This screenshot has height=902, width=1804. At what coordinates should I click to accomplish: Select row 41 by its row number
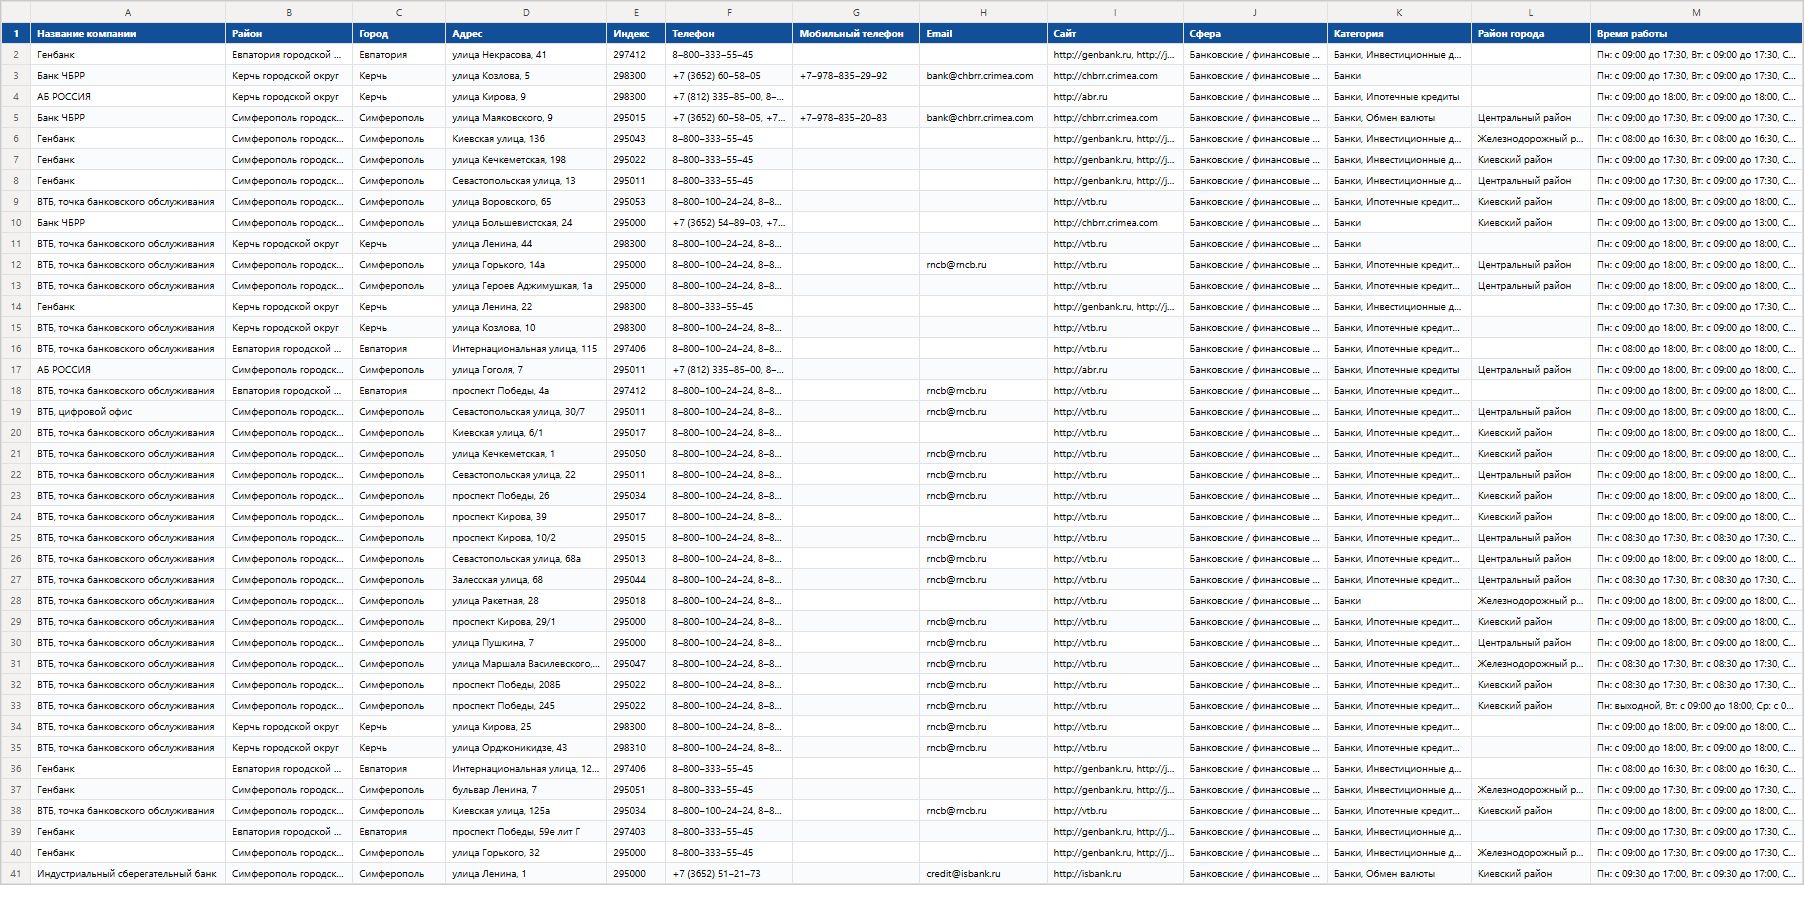click(x=15, y=874)
